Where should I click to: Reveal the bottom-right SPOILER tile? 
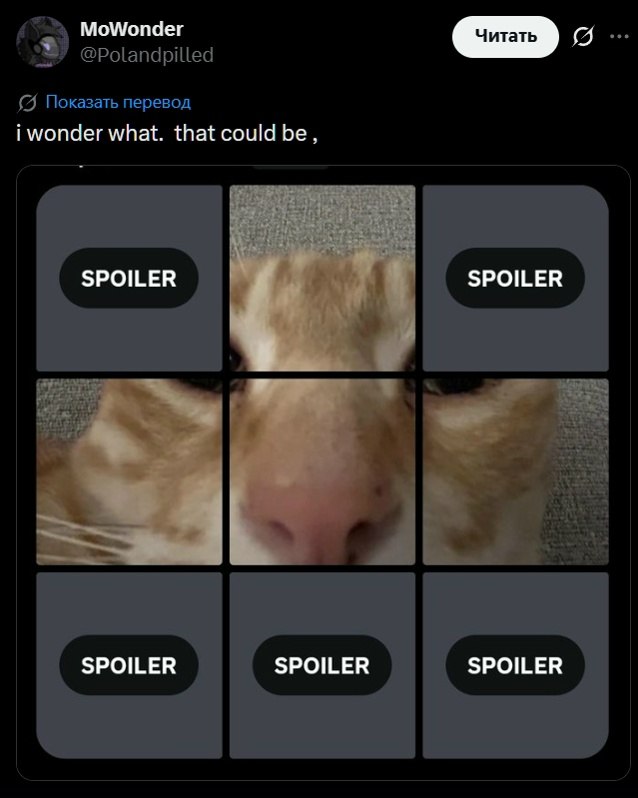click(x=515, y=665)
